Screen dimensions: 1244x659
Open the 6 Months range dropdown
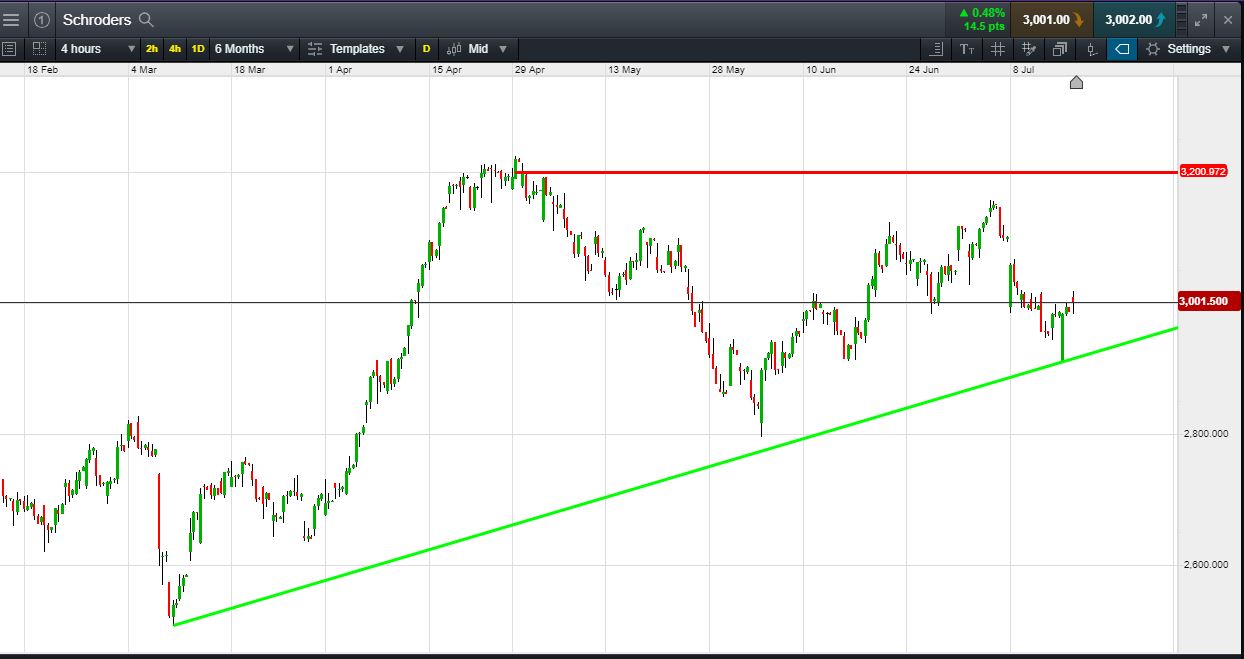tap(254, 48)
